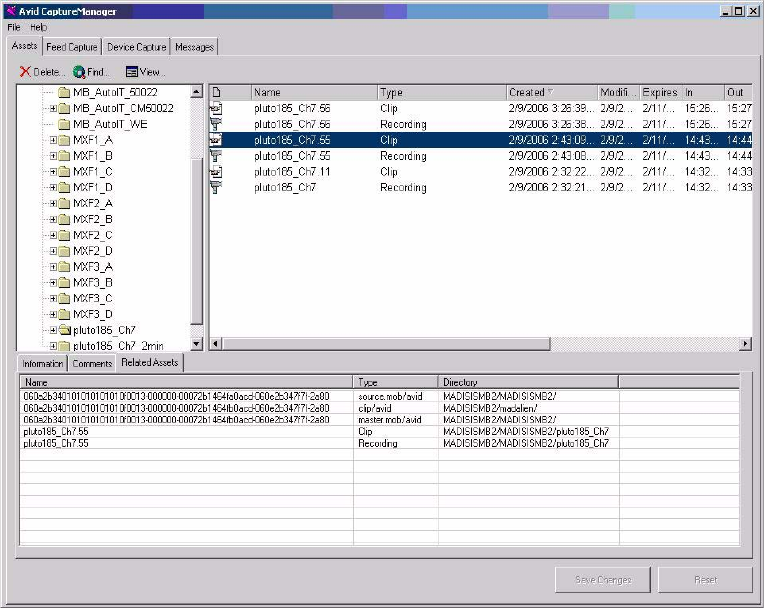This screenshot has width=764, height=608.
Task: Switch to the Messages tab
Action: tap(194, 47)
